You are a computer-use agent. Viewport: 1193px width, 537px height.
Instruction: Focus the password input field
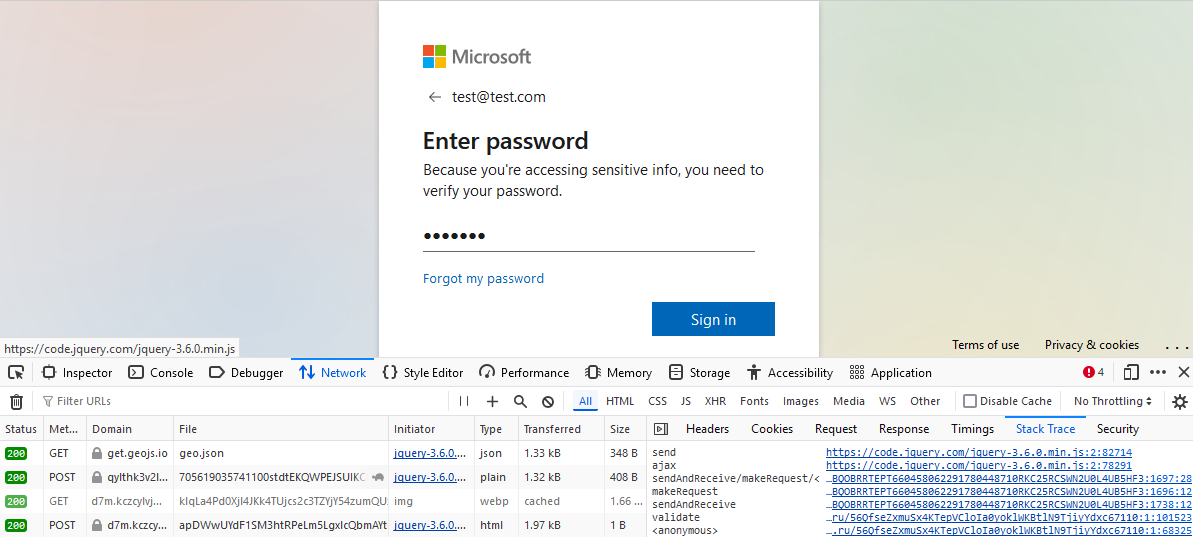tap(589, 236)
